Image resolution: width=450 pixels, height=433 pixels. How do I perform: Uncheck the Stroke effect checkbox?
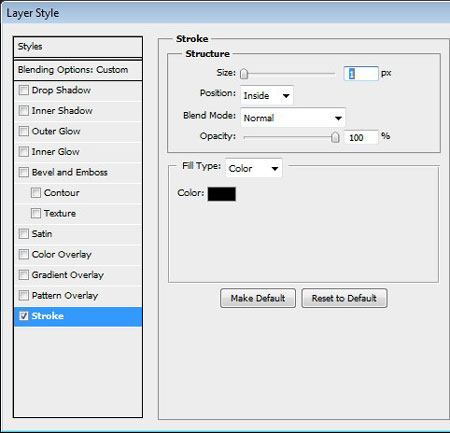24,316
